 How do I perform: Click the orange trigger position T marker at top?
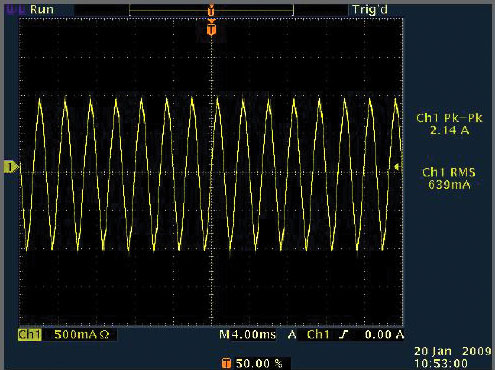(211, 29)
